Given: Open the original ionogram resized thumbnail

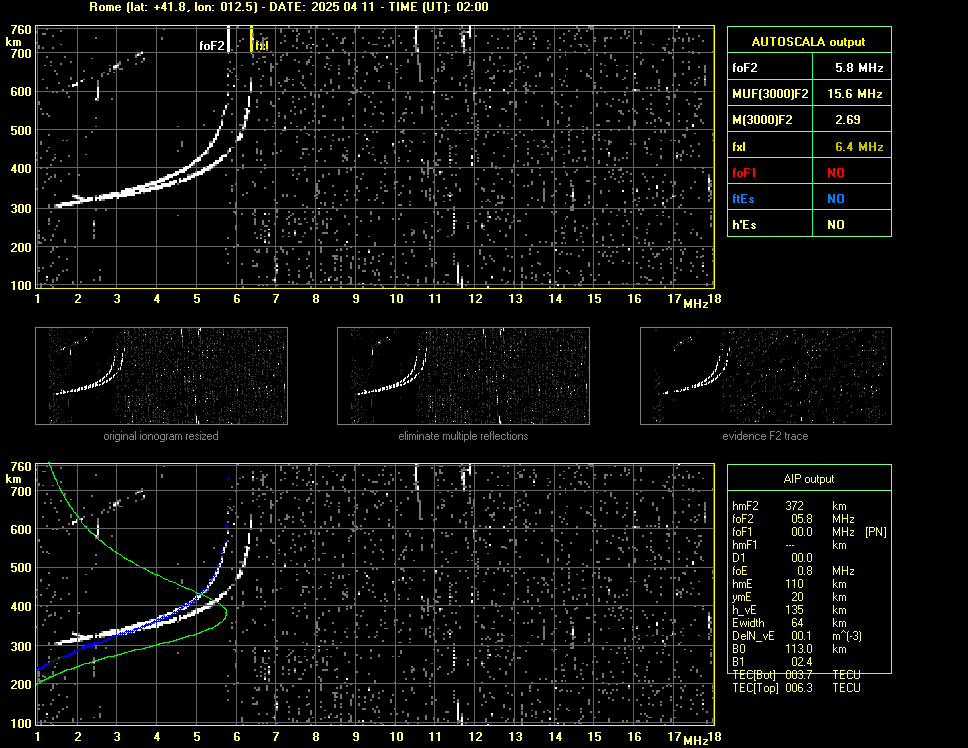Looking at the screenshot, I should pyautogui.click(x=161, y=376).
